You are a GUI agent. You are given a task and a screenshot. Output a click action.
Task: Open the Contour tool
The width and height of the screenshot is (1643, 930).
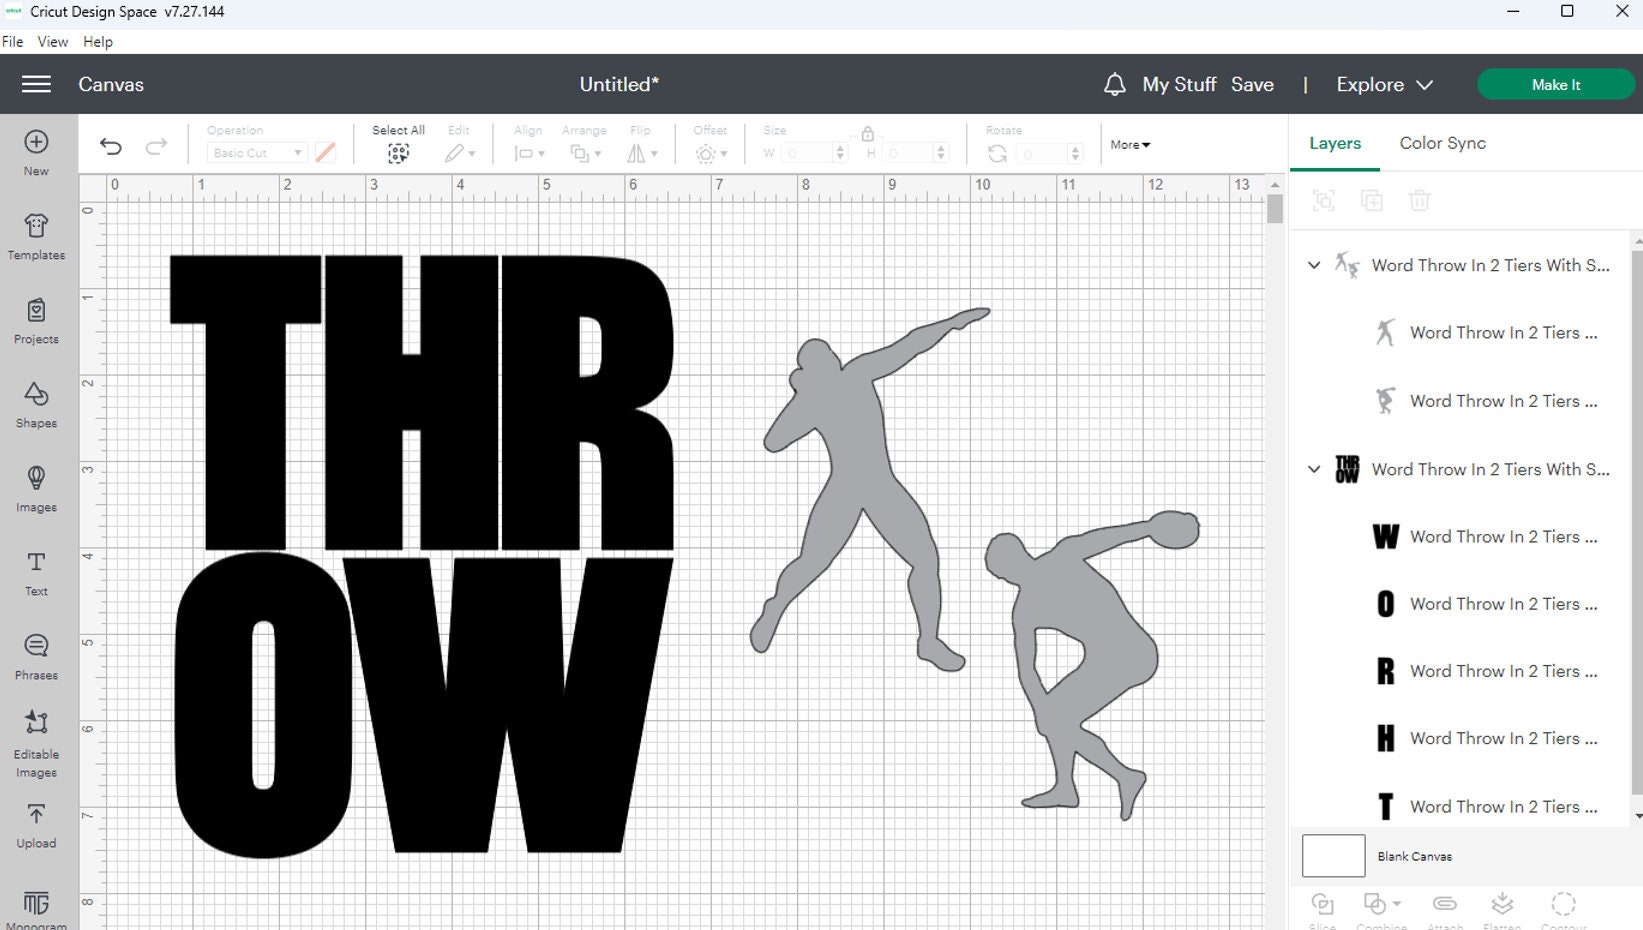(x=1563, y=905)
